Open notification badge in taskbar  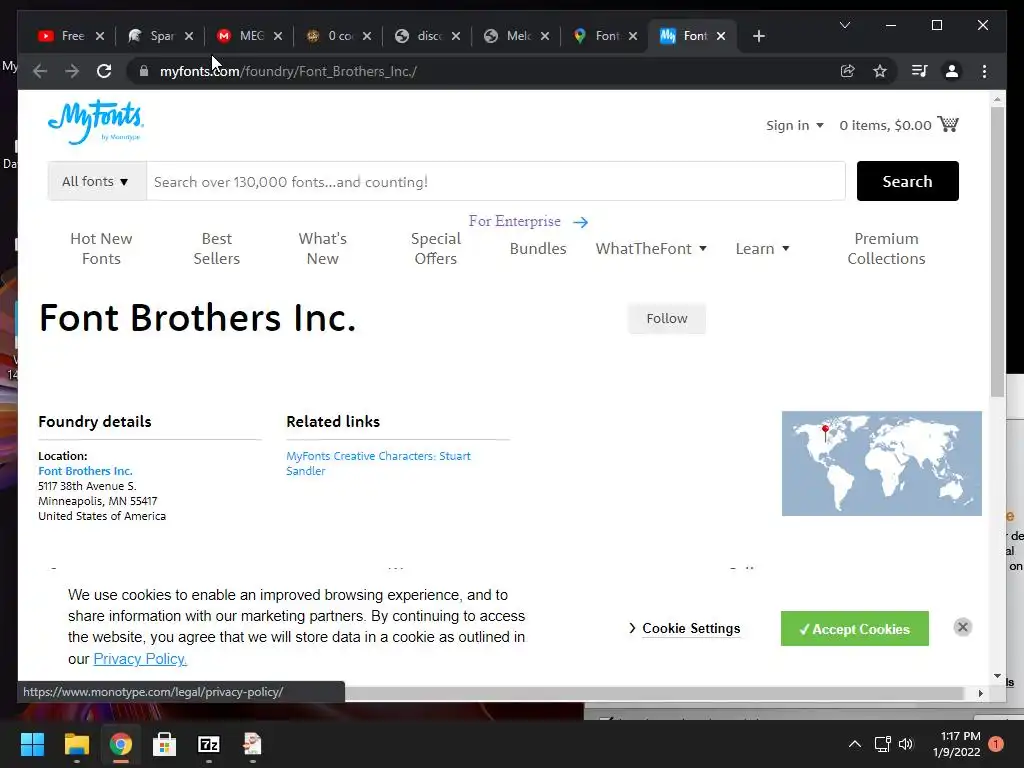click(996, 744)
